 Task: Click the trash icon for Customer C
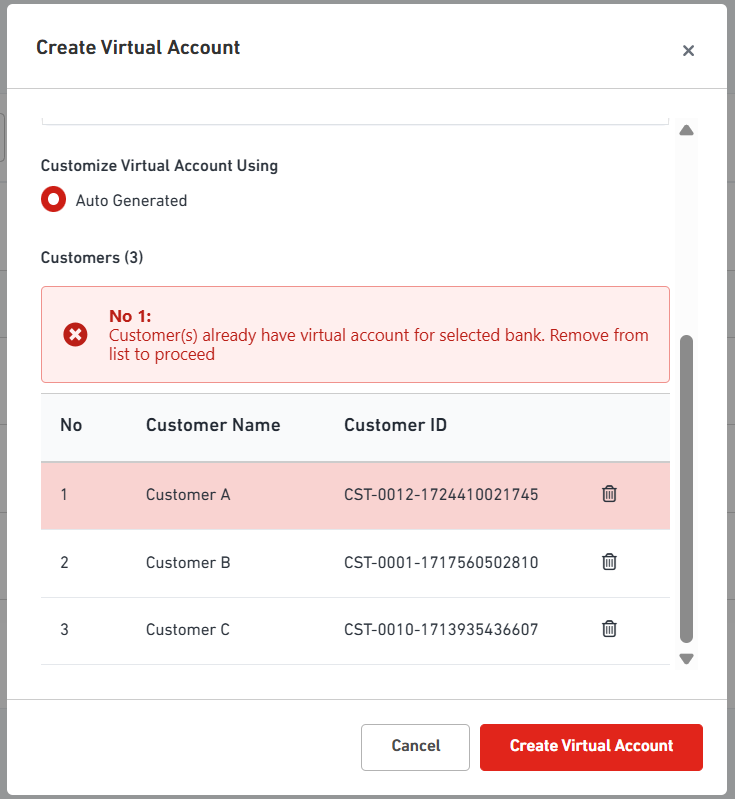pos(609,629)
